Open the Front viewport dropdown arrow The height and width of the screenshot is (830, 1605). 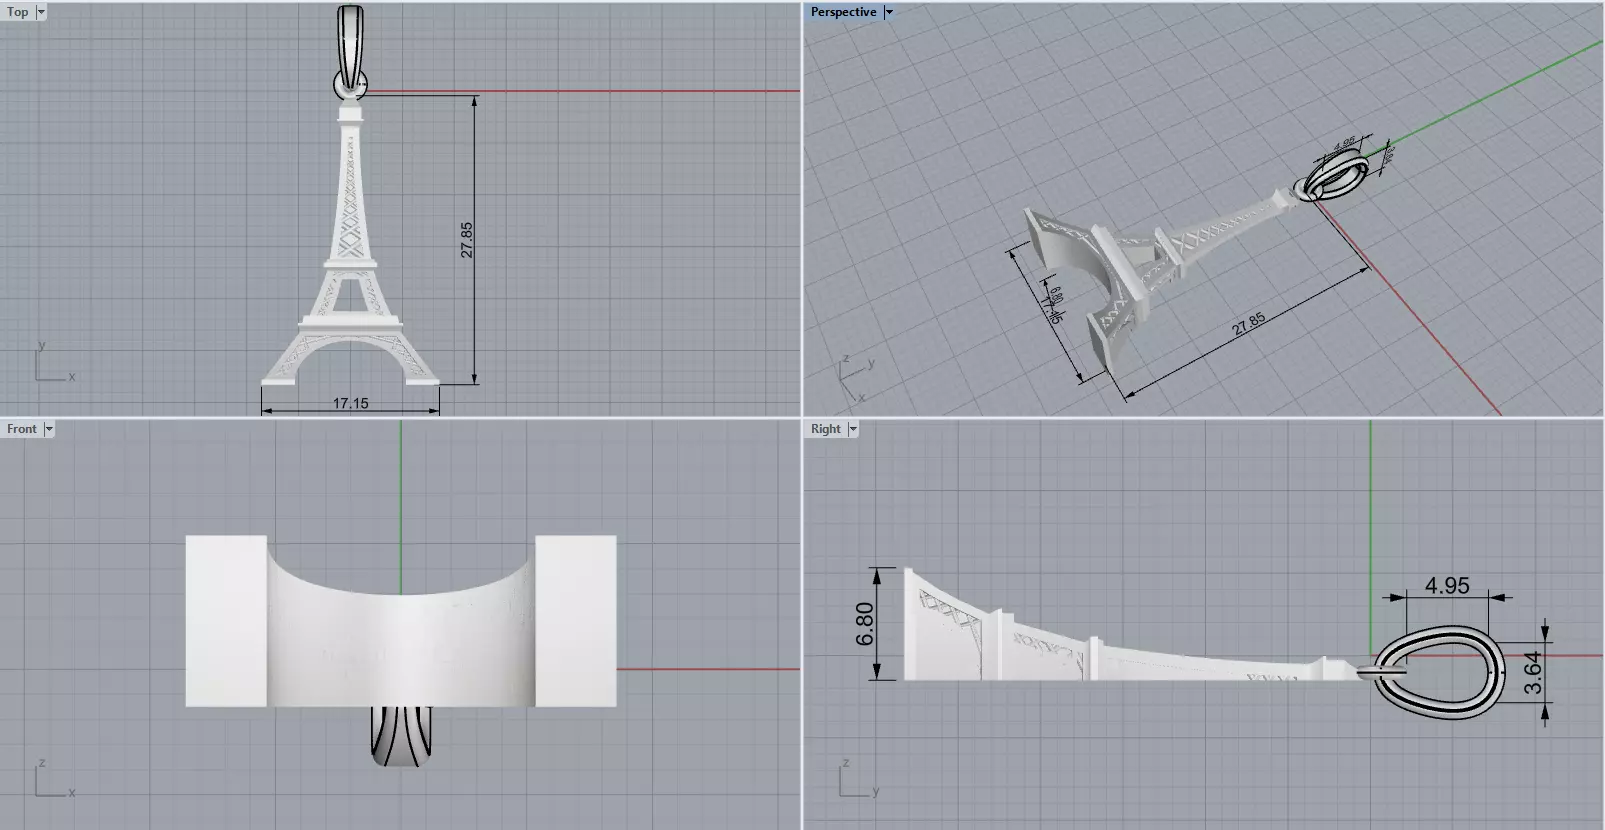(48, 429)
